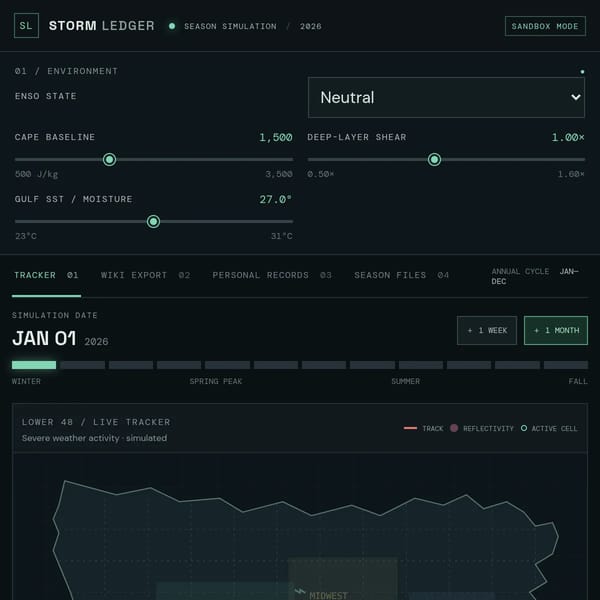
Task: Click the red Track legend line marker
Action: click(x=410, y=428)
